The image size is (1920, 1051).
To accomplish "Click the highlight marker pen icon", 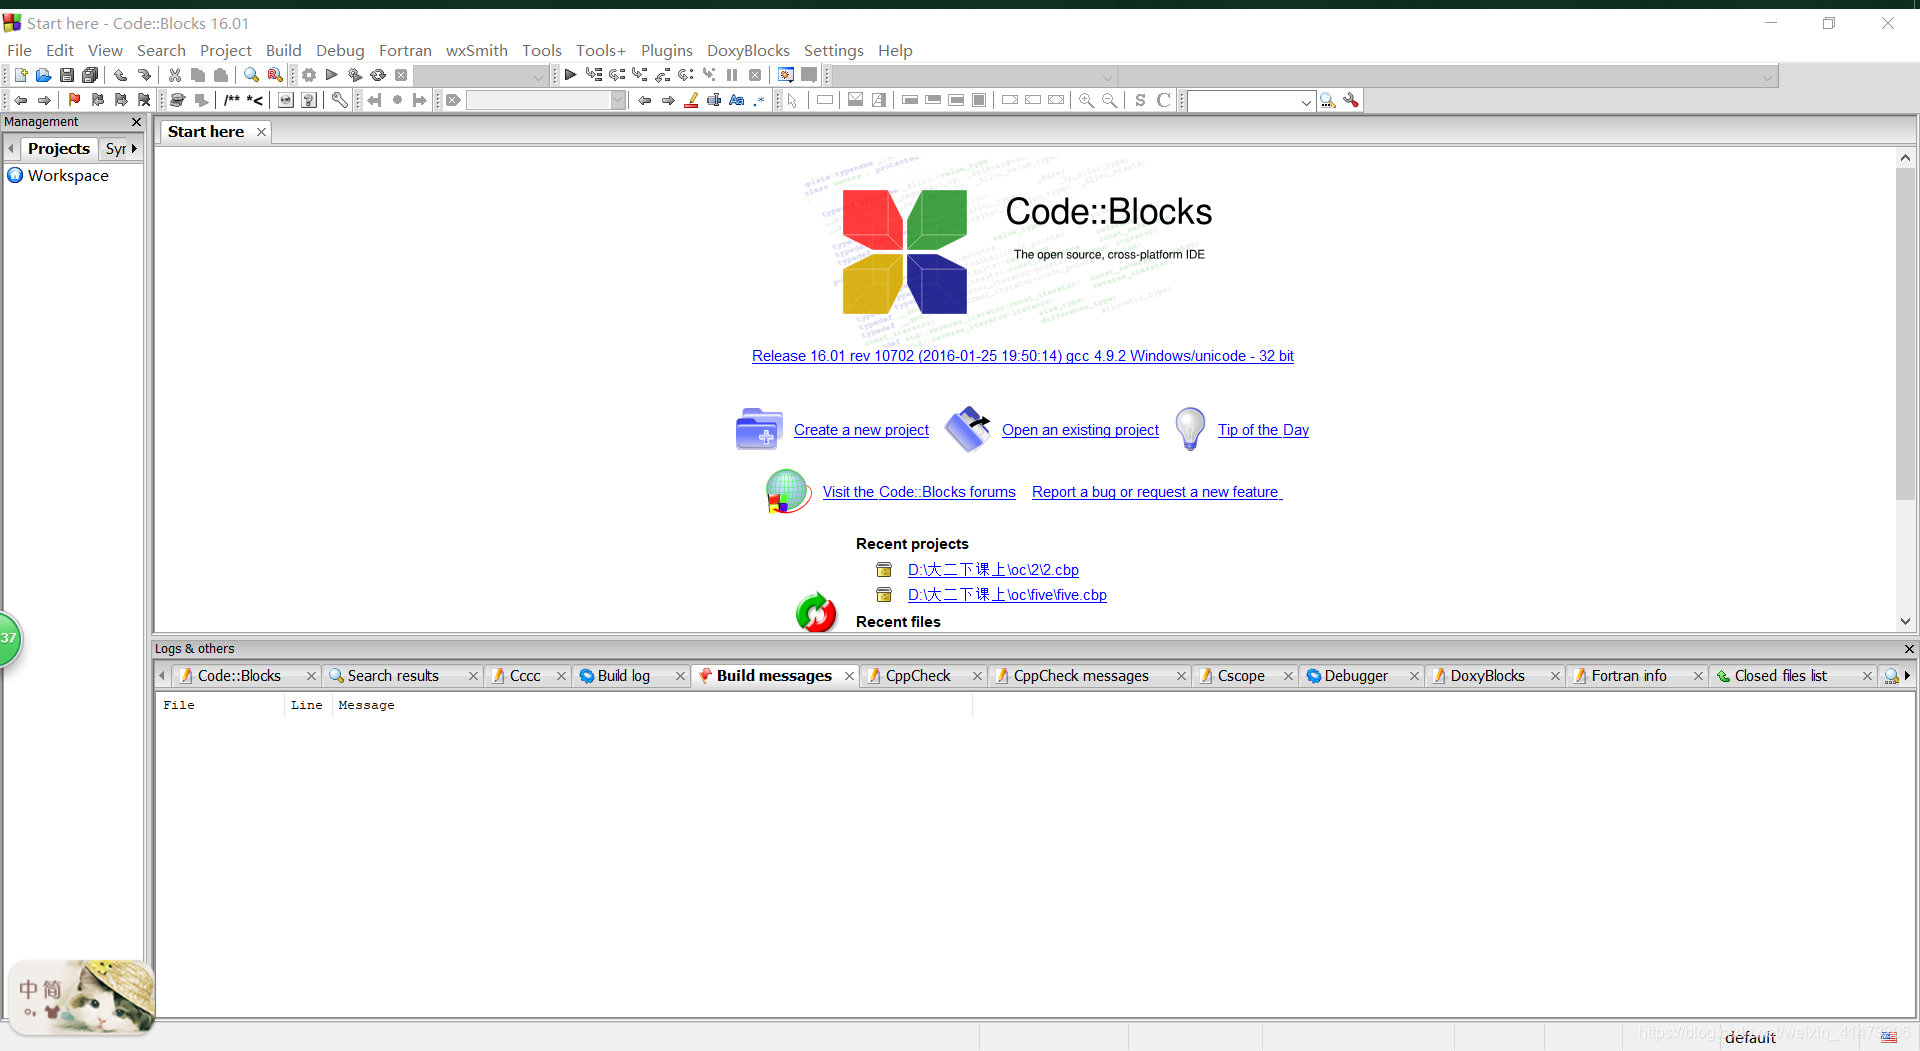I will tap(691, 100).
